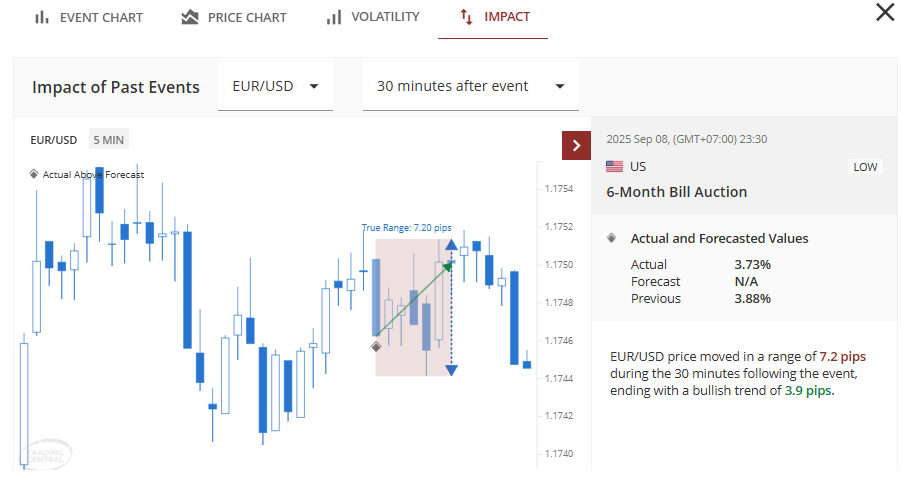Click the Event Chart bar icon
This screenshot has width=902, height=484.
[42, 17]
